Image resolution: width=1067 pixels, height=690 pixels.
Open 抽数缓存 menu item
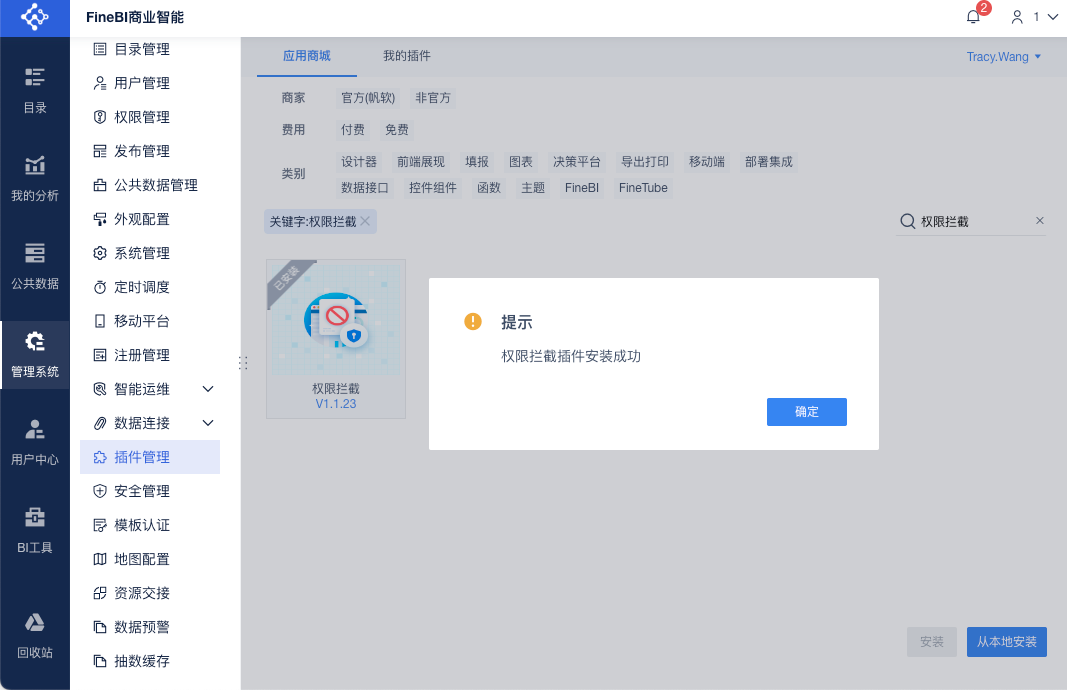pos(150,661)
